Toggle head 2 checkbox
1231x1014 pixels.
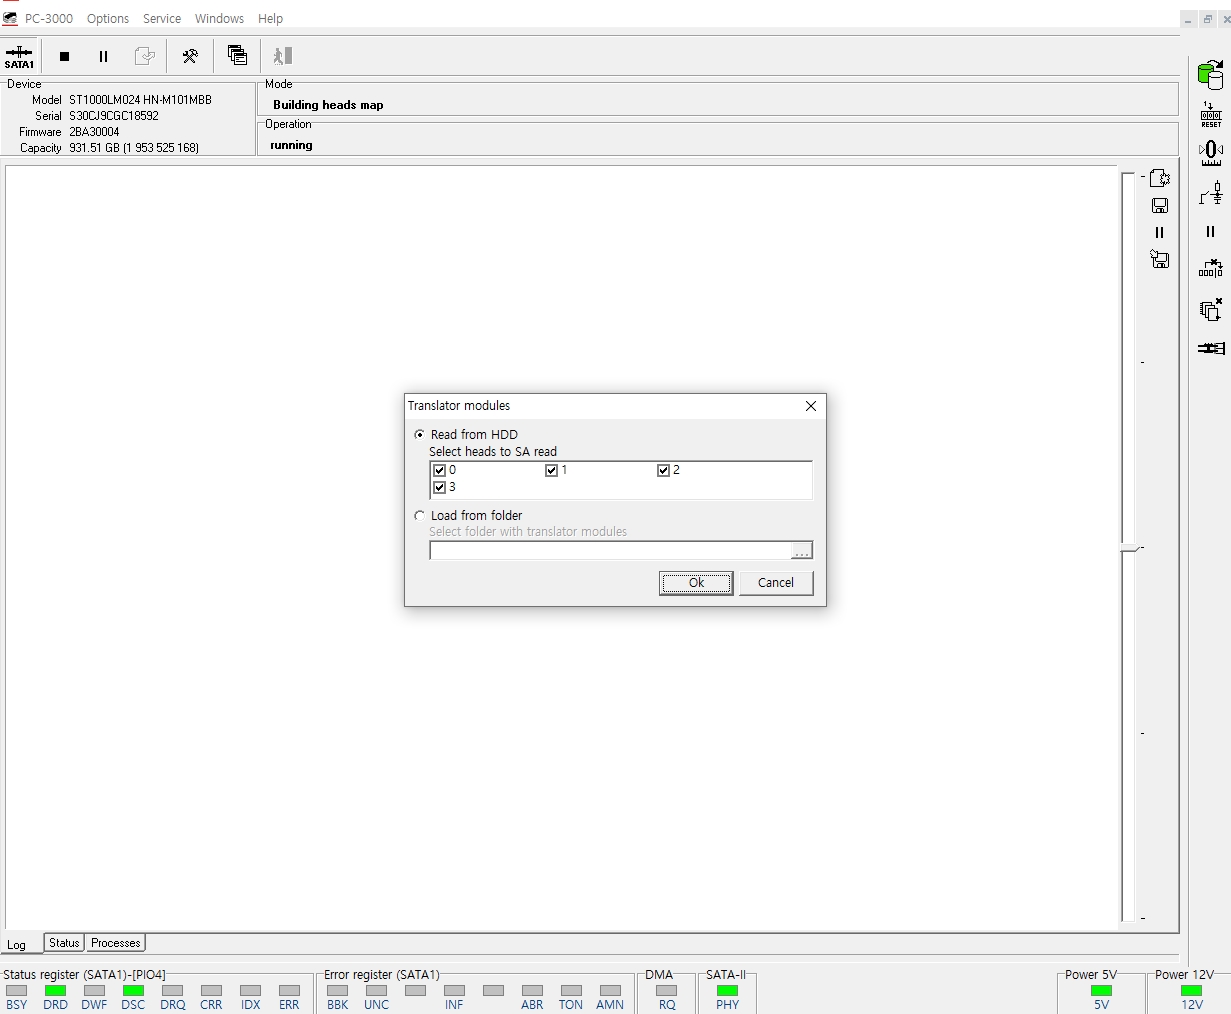(663, 470)
